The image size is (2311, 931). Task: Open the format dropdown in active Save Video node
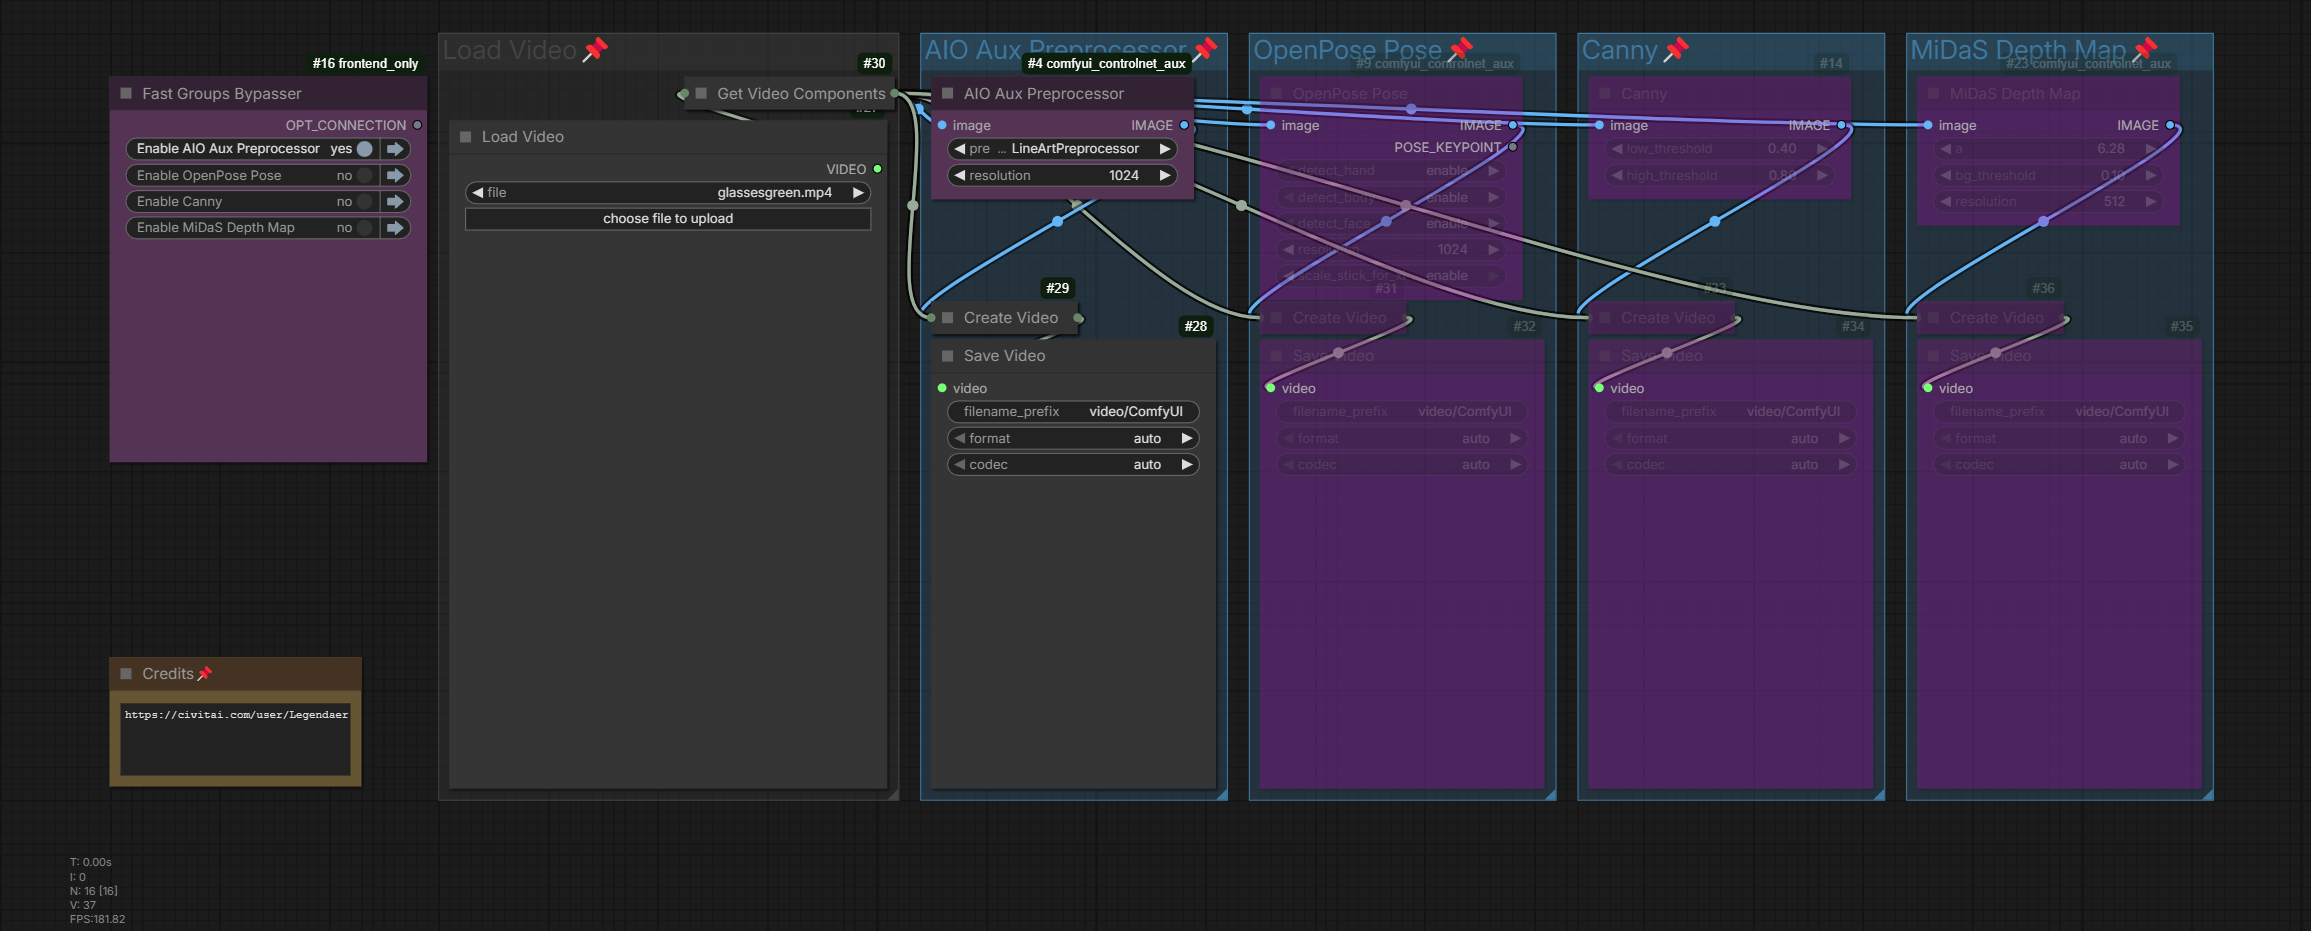pos(1073,439)
